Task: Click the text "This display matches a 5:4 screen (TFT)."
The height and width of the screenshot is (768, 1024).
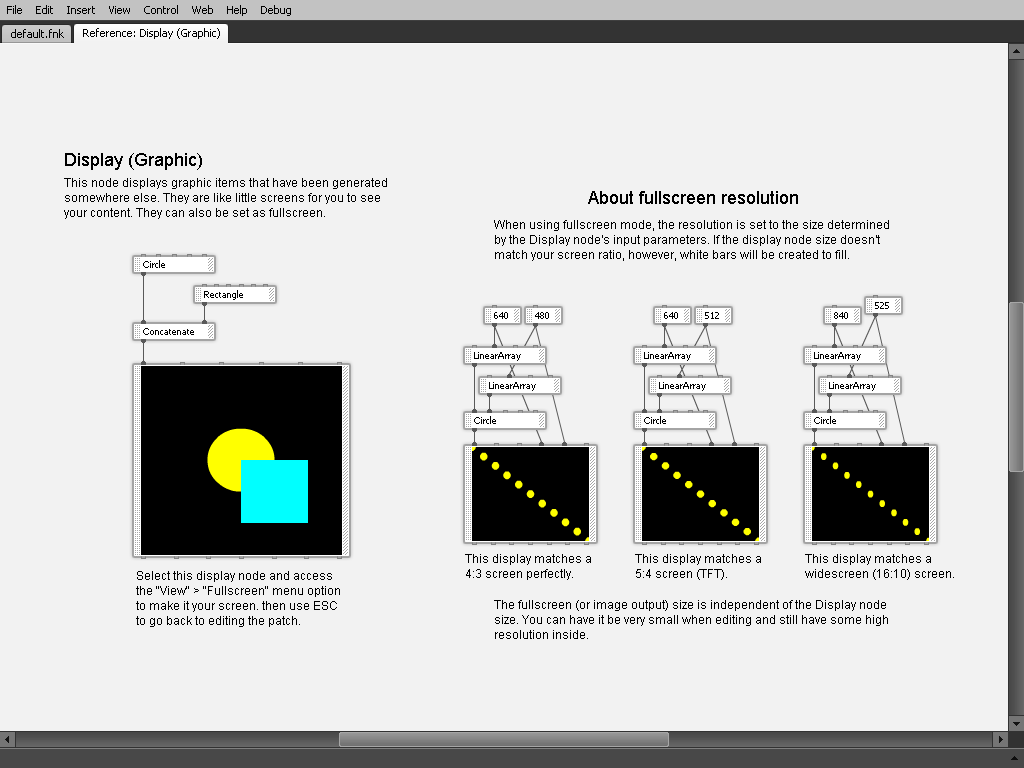Action: pyautogui.click(x=698, y=566)
